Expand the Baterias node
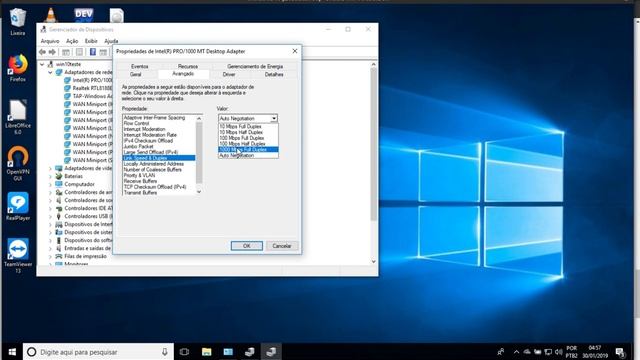Screen dimensions: 640x360 pos(50,176)
